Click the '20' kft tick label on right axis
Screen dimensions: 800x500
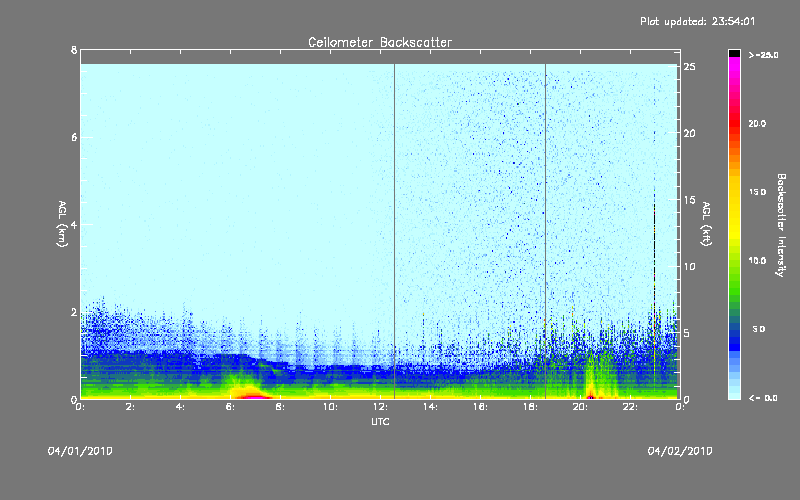click(x=689, y=133)
